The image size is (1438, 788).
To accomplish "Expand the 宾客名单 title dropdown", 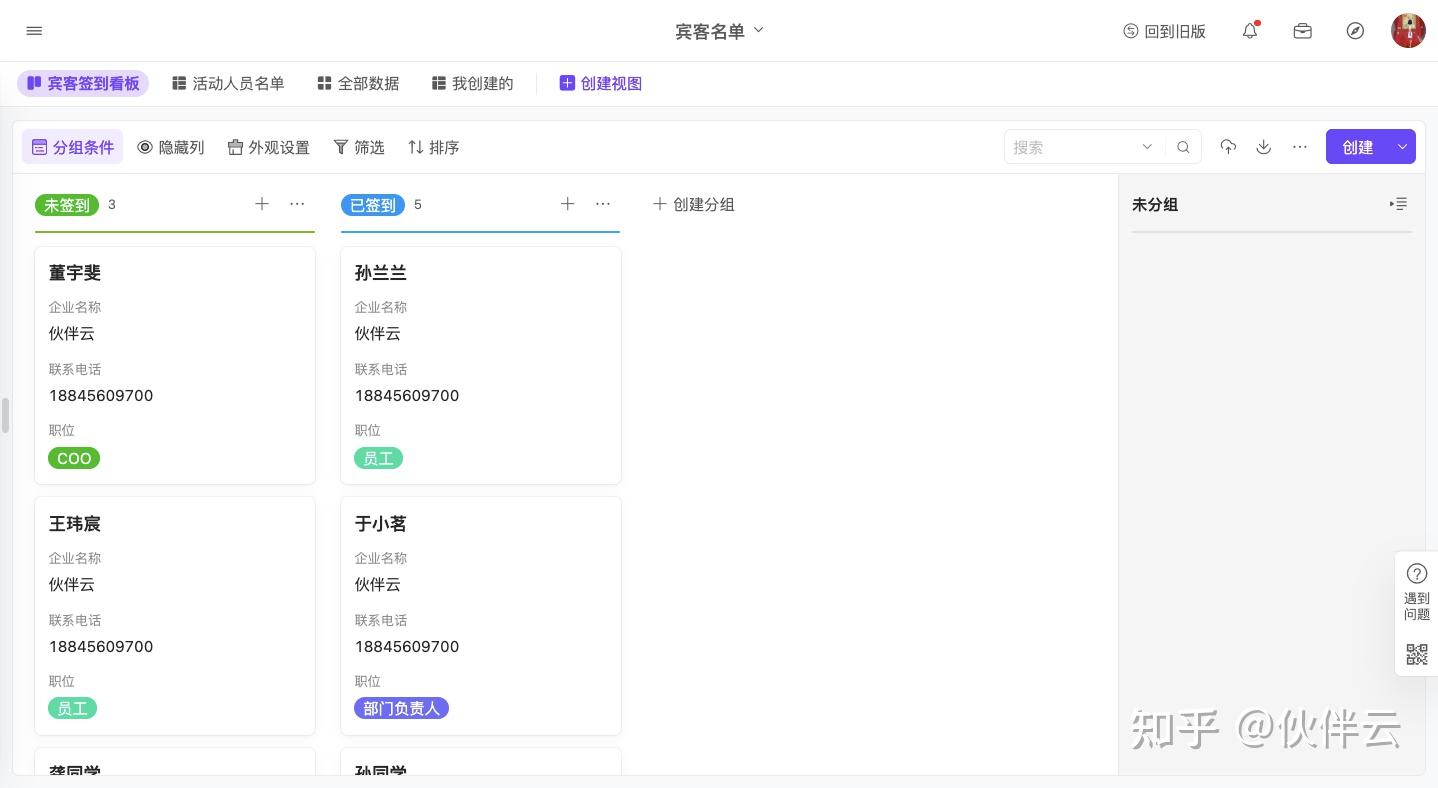I will tap(758, 30).
